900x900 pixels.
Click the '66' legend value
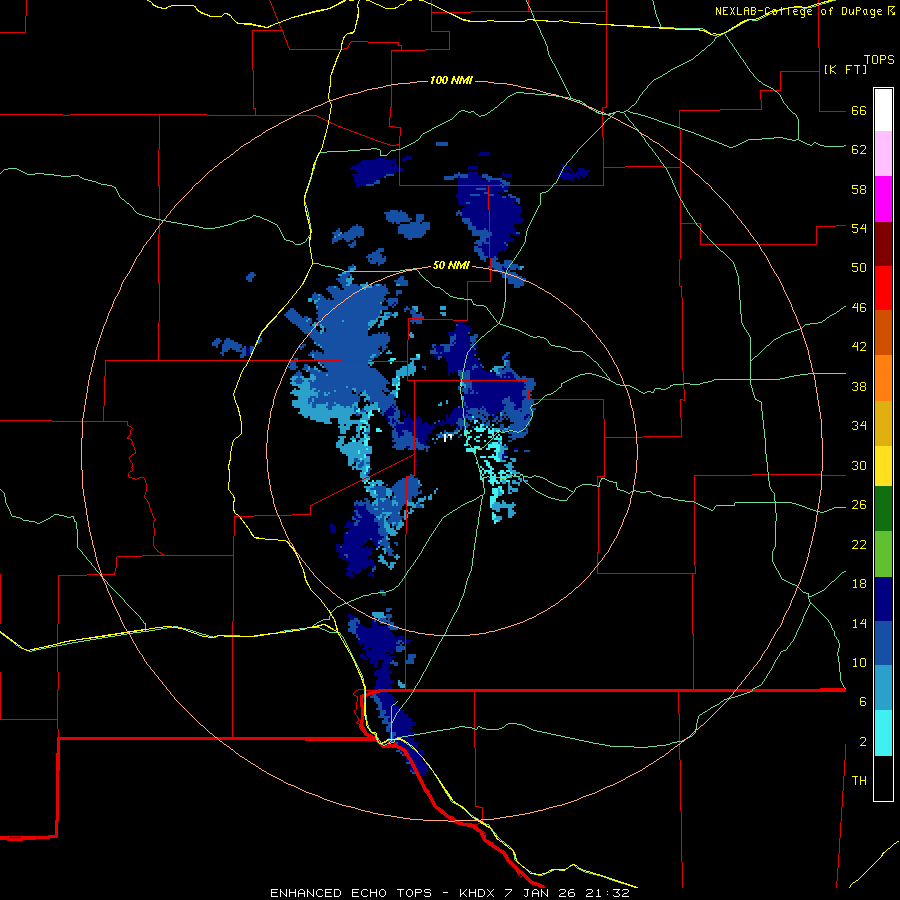(859, 111)
